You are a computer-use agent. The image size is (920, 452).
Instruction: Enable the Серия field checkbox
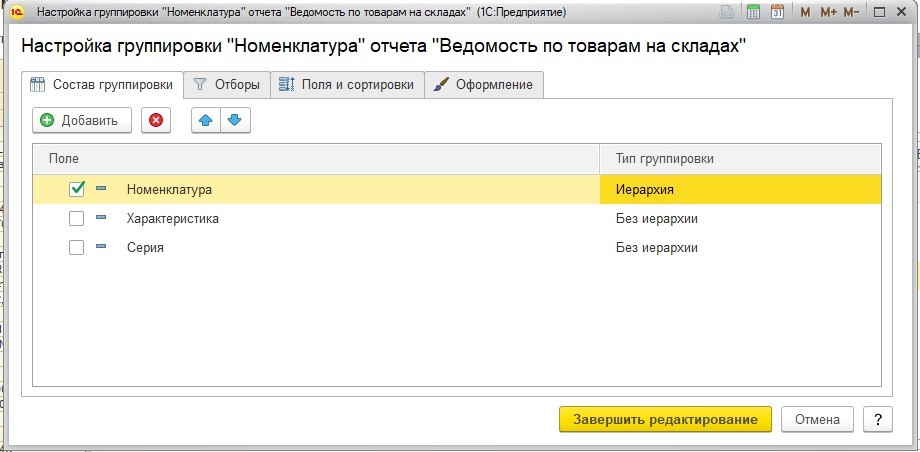pos(77,247)
